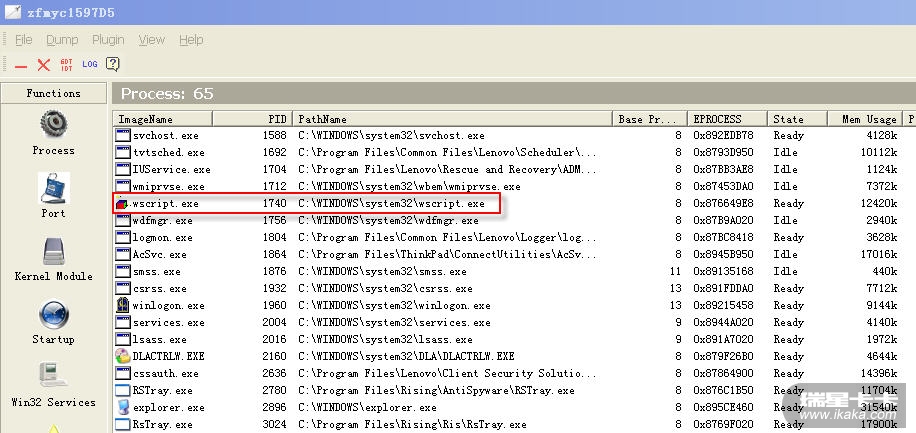Screen dimensions: 916x433
Task: Click the DLACTRLW.EXE disc icon
Action: tap(123, 356)
